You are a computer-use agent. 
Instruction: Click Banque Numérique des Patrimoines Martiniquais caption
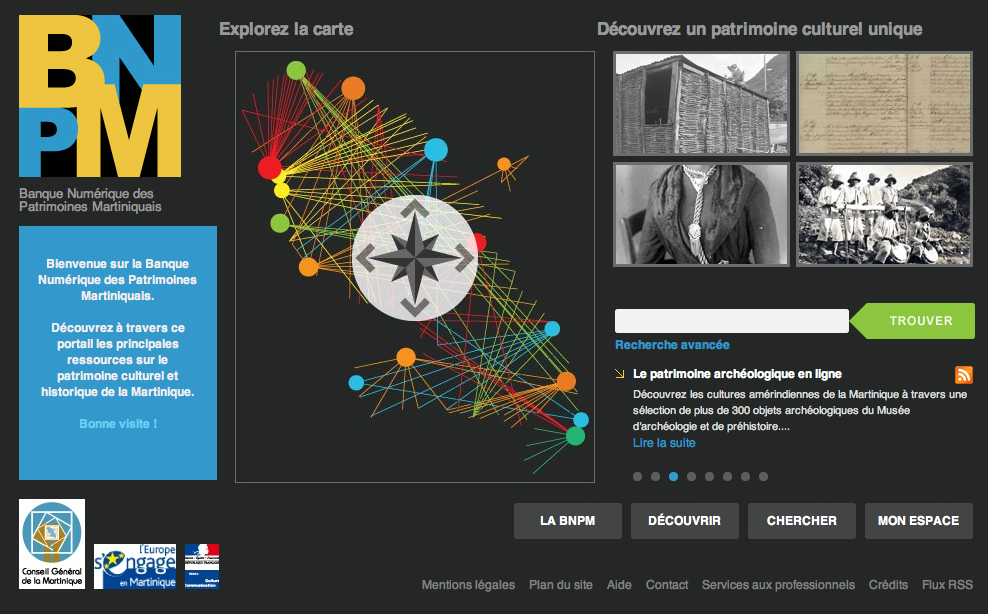[90, 200]
